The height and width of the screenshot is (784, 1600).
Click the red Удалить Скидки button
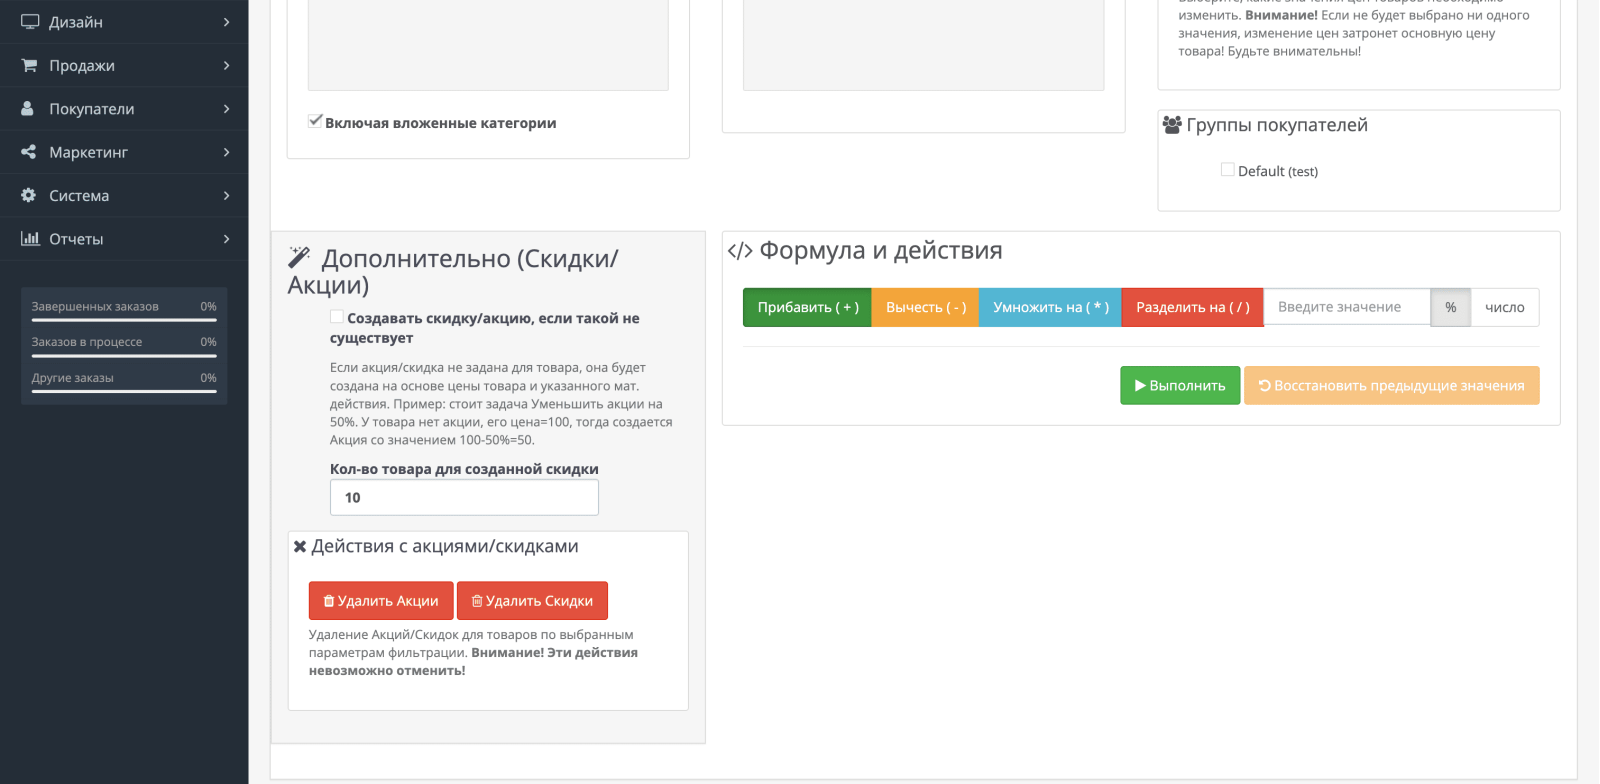[532, 601]
